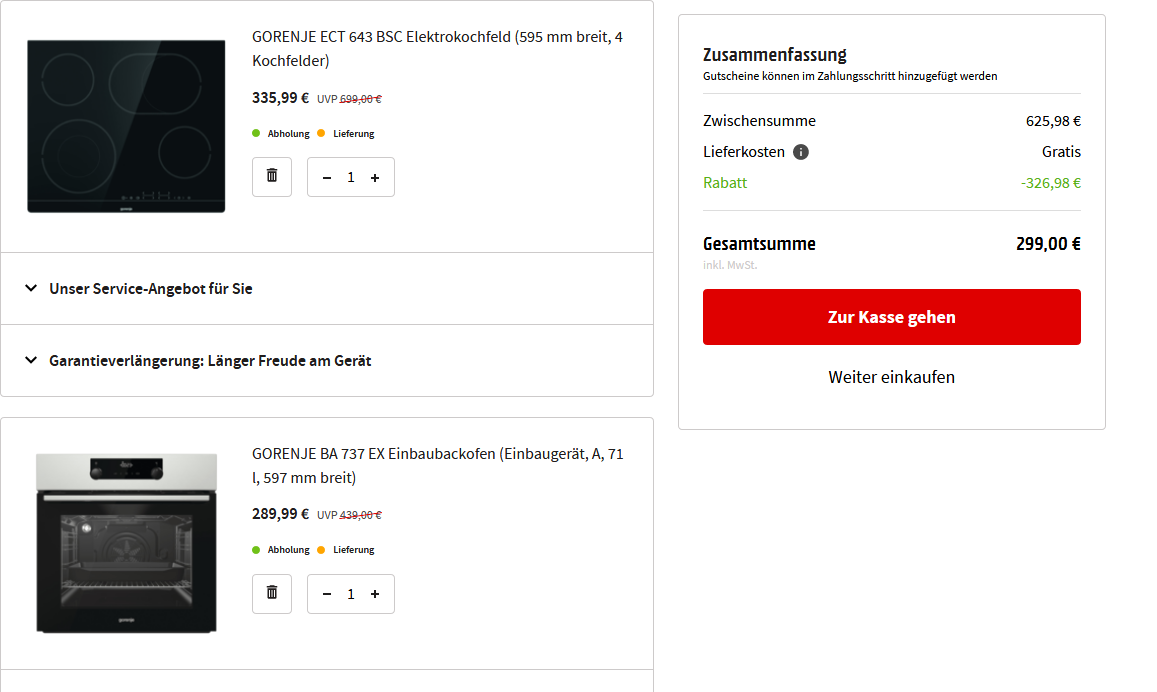Open the GORENJE BA 737 EX Einbaubackofen title
Image resolution: width=1157 pixels, height=692 pixels.
437,465
